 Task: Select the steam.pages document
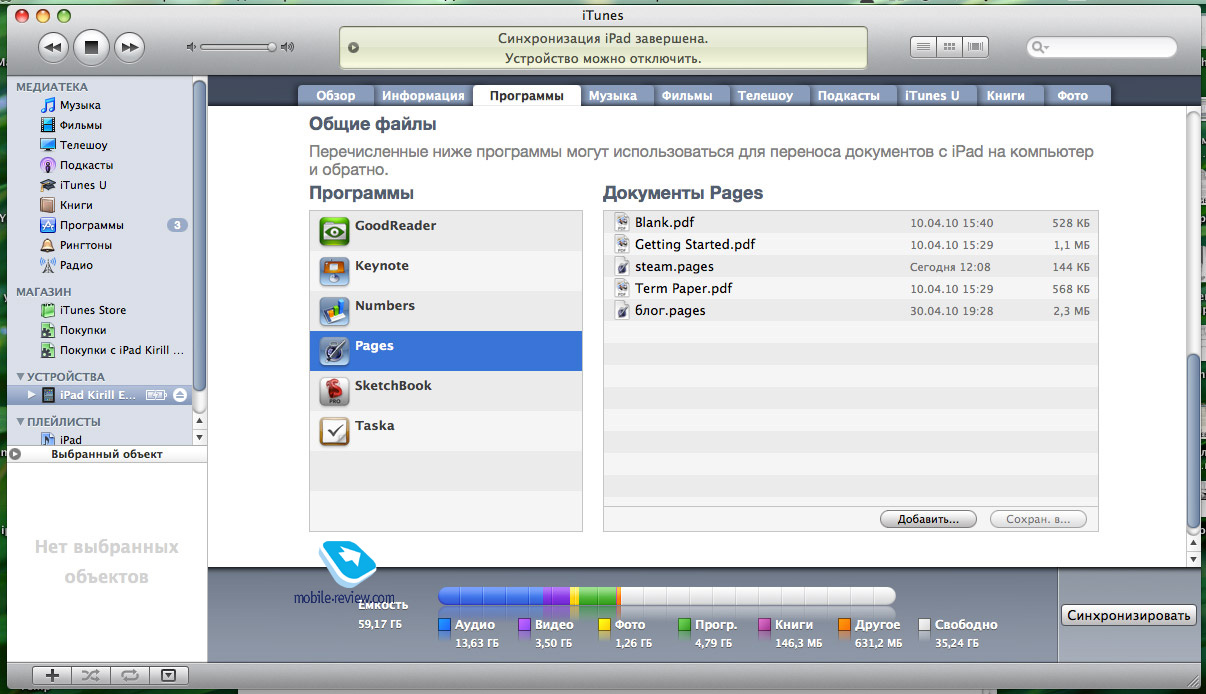[851, 266]
